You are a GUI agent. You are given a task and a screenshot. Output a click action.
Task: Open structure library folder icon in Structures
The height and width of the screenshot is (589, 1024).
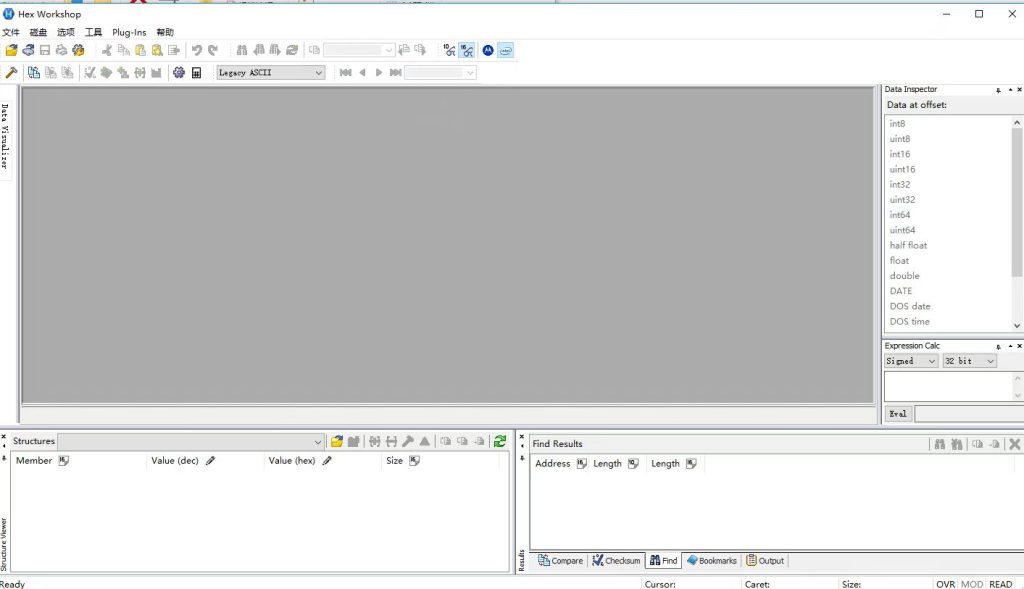(x=337, y=441)
